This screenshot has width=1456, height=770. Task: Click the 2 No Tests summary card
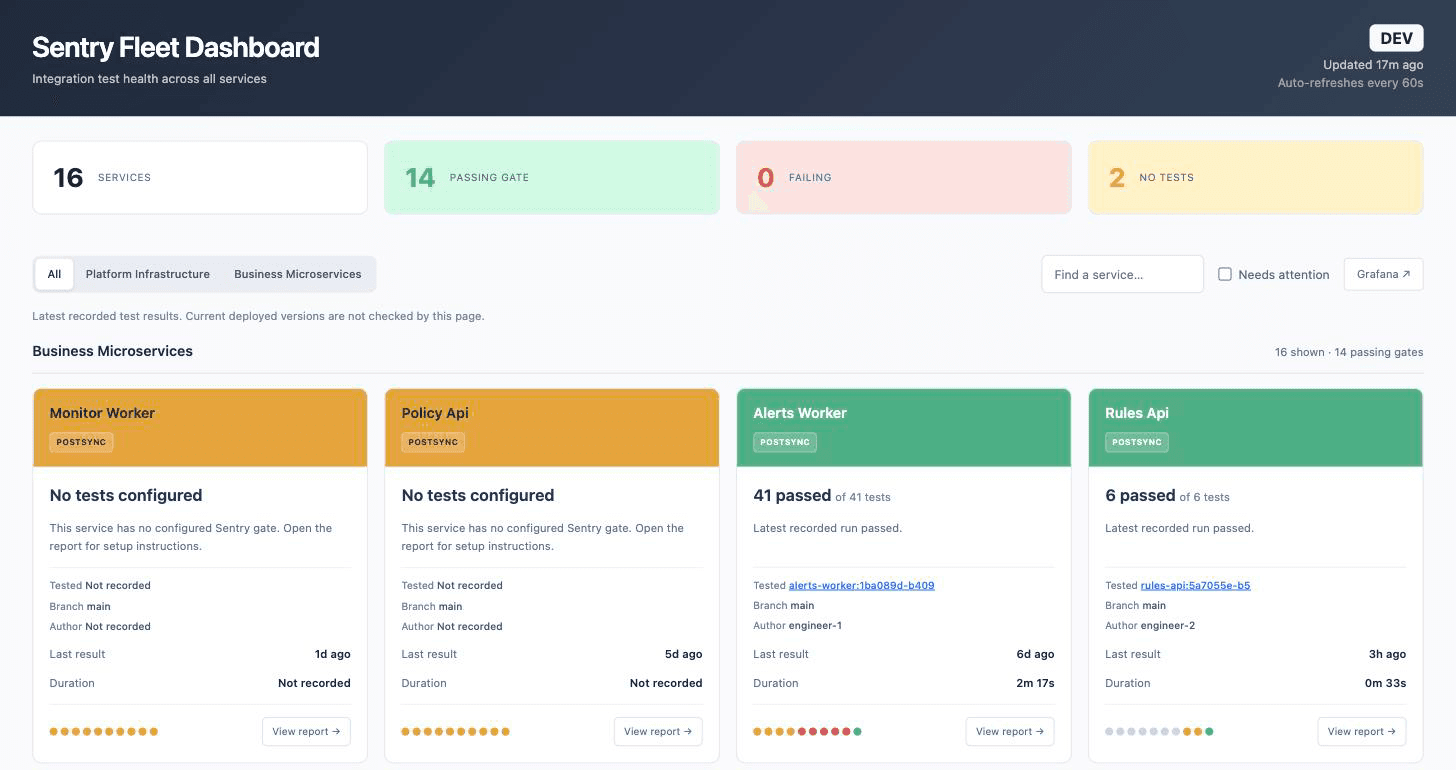pyautogui.click(x=1256, y=177)
